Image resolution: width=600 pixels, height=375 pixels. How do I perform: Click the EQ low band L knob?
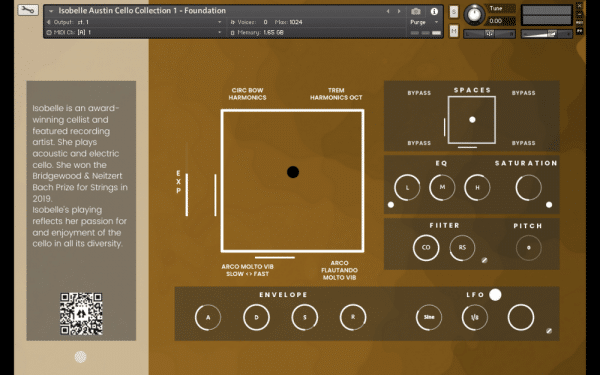[x=407, y=188]
